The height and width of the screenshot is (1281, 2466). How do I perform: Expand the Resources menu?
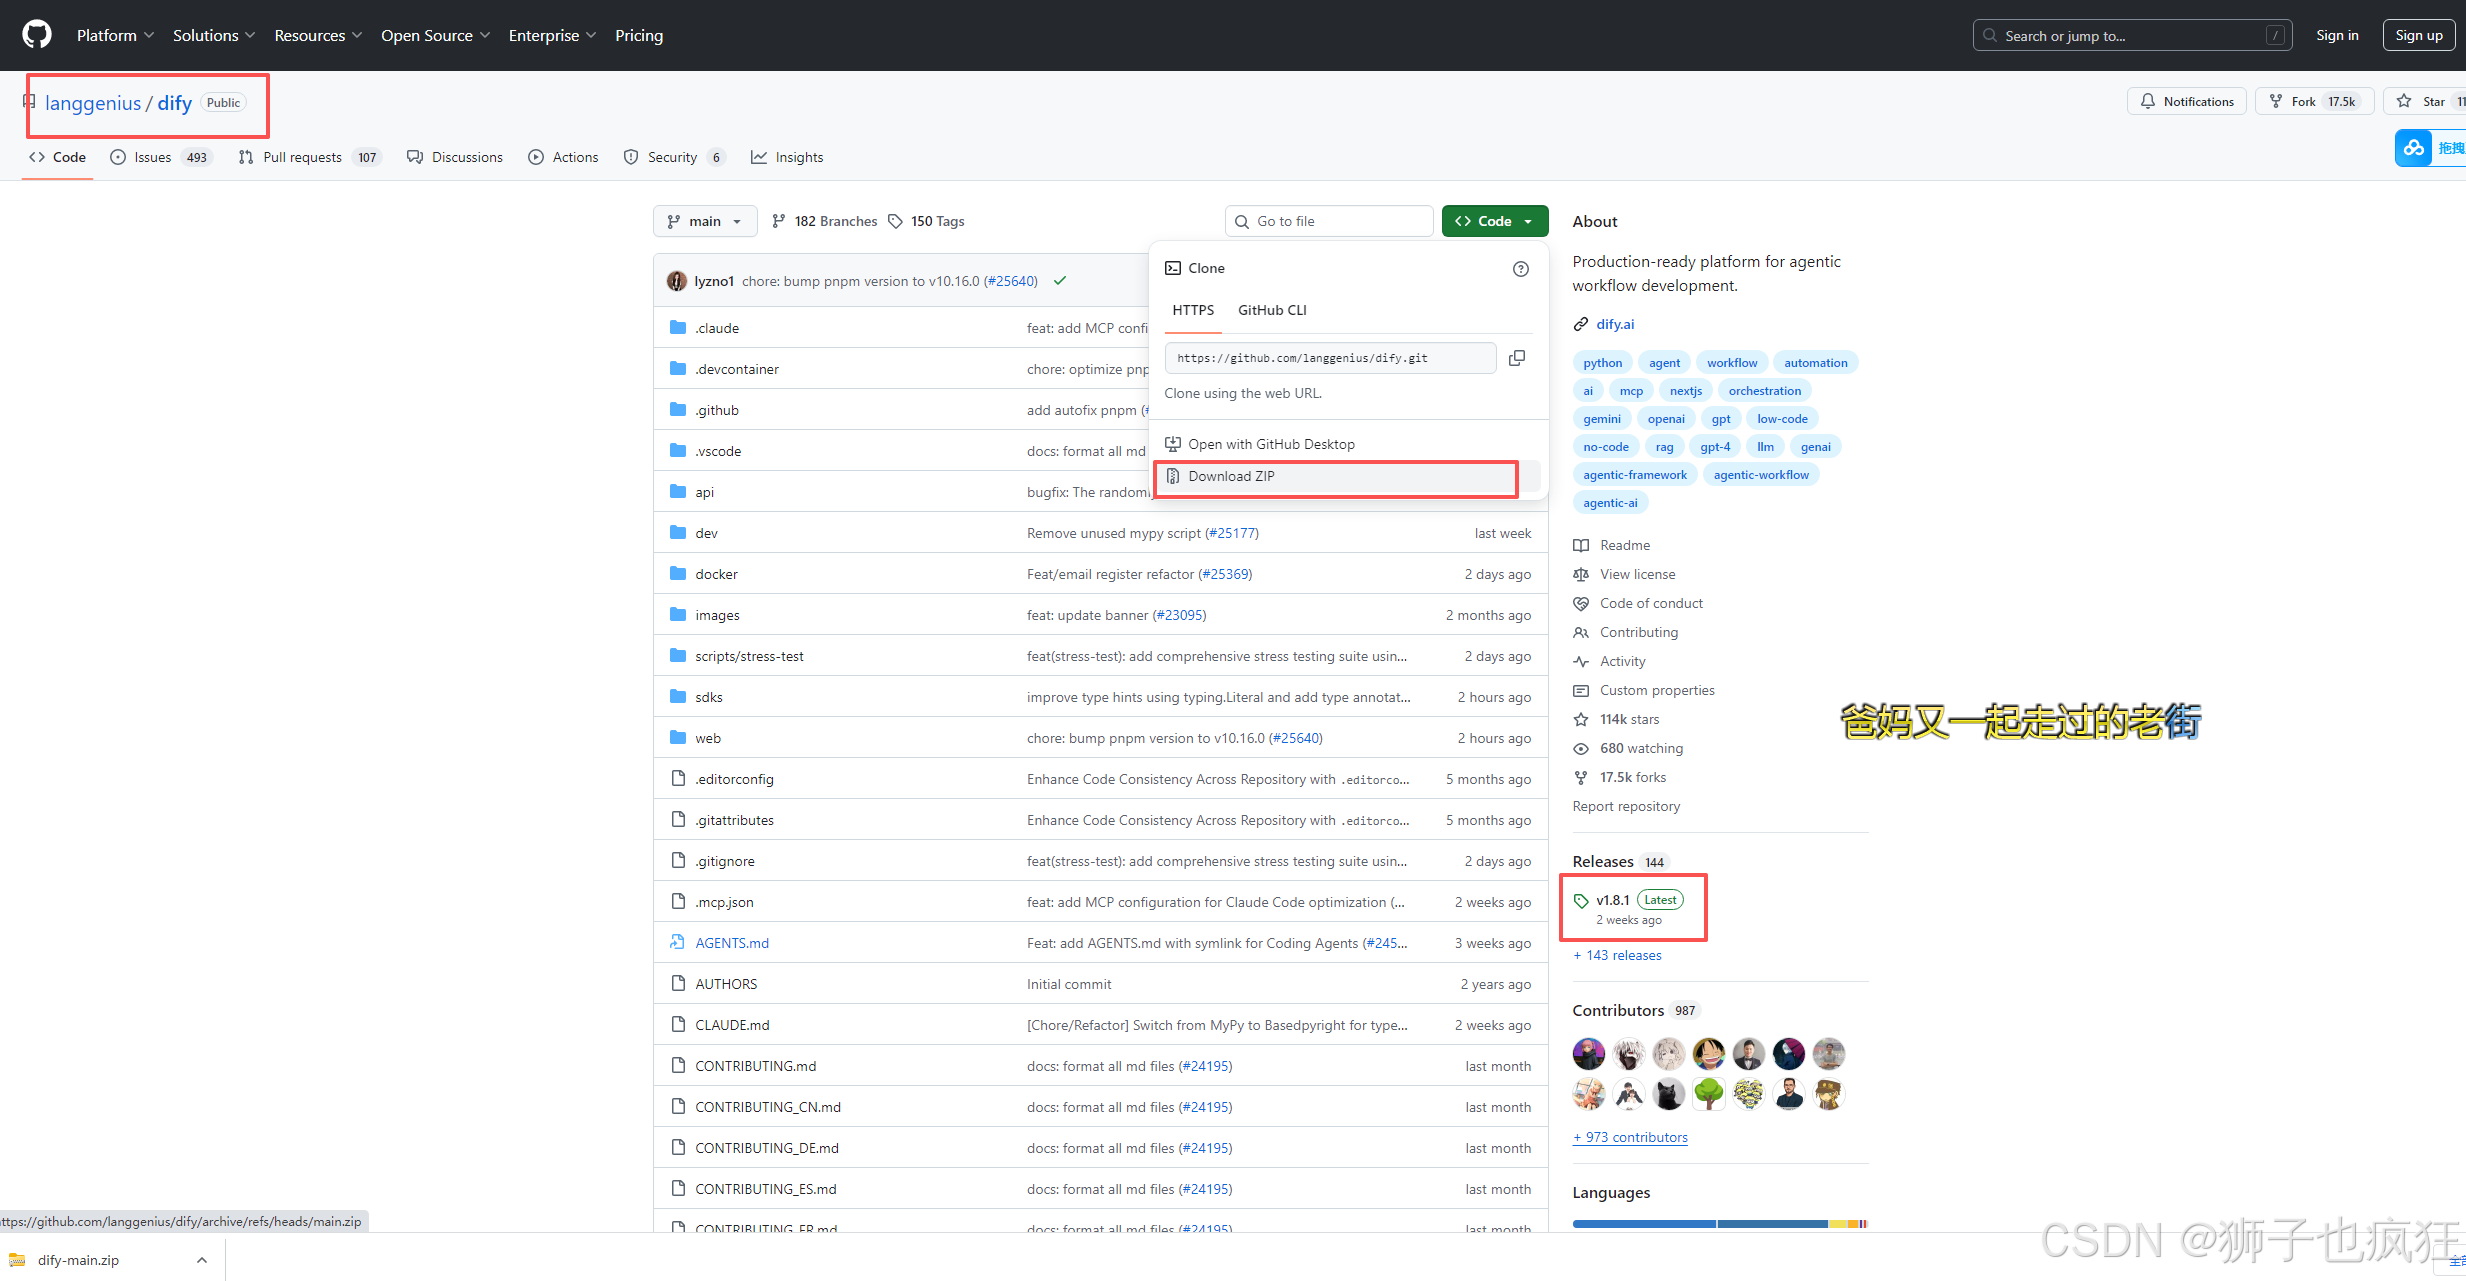click(318, 35)
